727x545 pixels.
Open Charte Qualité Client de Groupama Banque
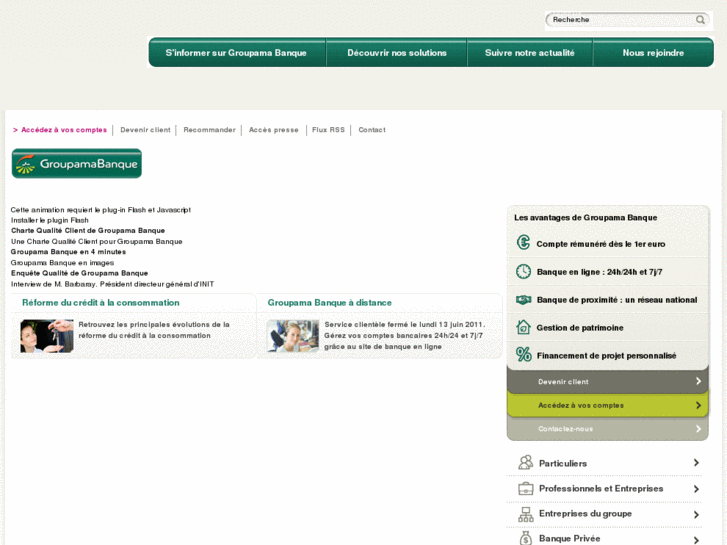point(88,231)
